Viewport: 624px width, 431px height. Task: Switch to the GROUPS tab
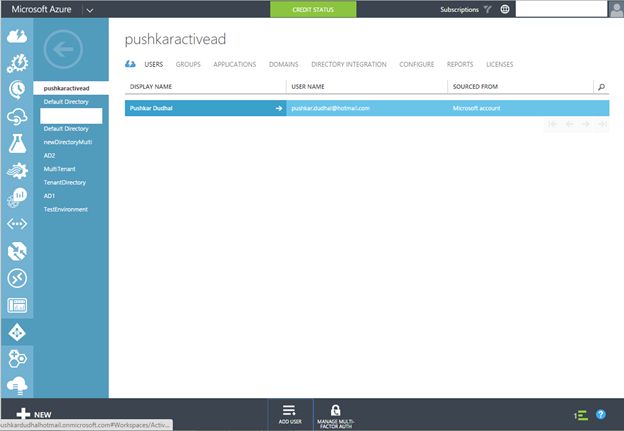(188, 64)
